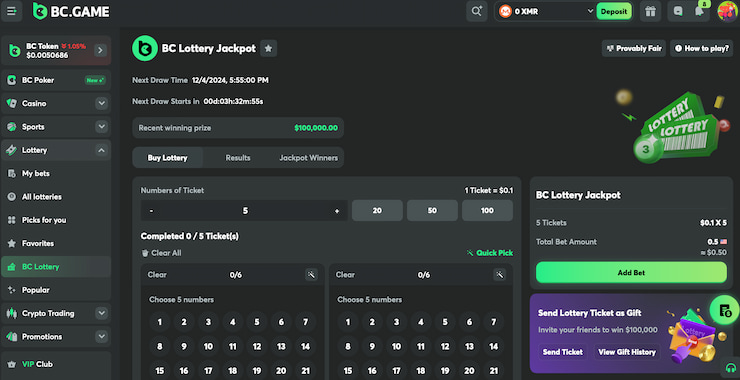Open the XMR currency dropdown
740x380 pixels.
point(590,11)
